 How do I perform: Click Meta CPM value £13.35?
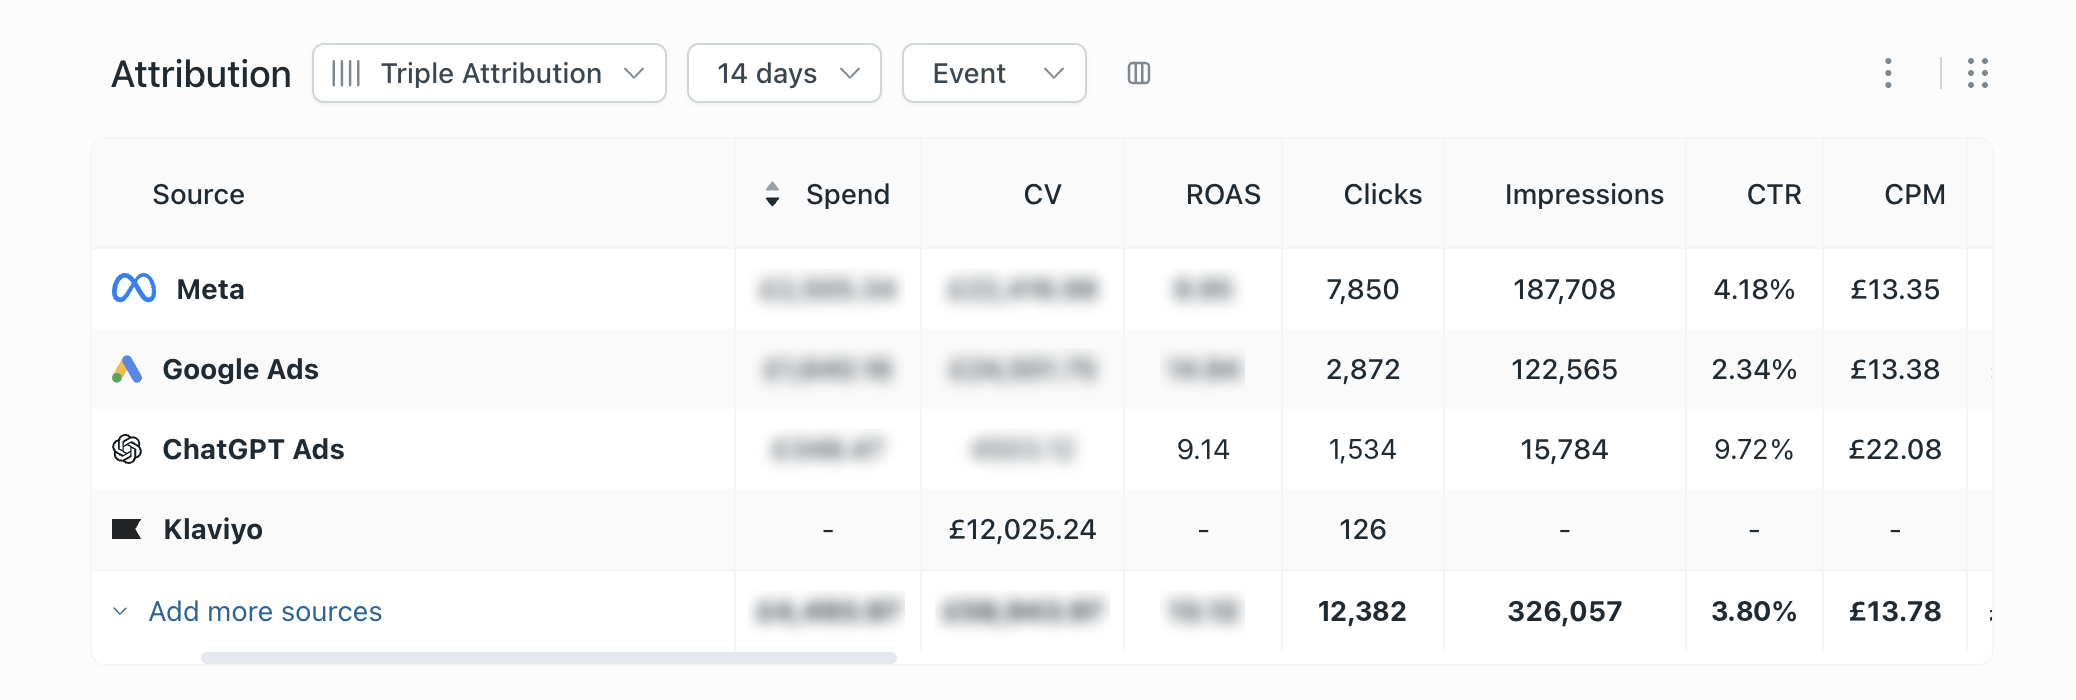point(1895,289)
